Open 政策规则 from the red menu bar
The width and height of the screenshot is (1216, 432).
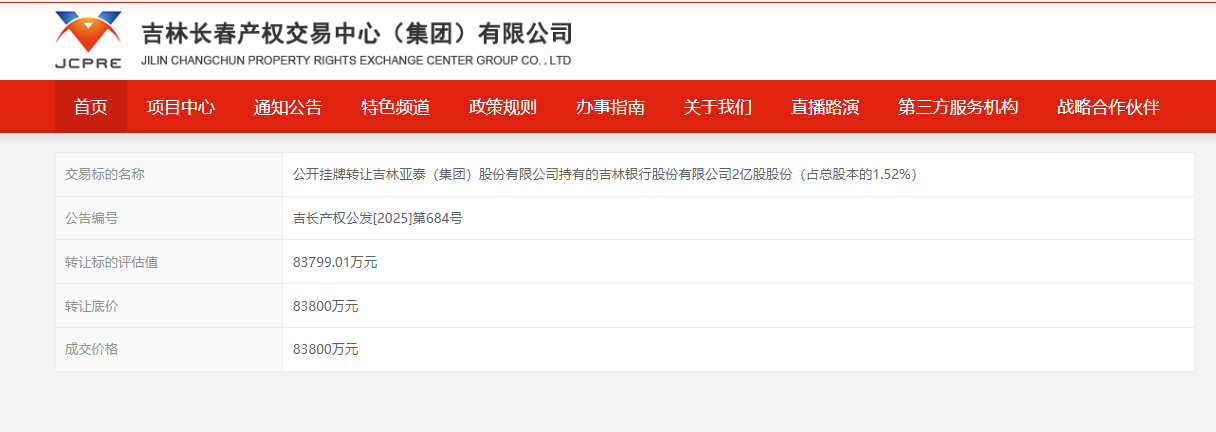pyautogui.click(x=503, y=107)
